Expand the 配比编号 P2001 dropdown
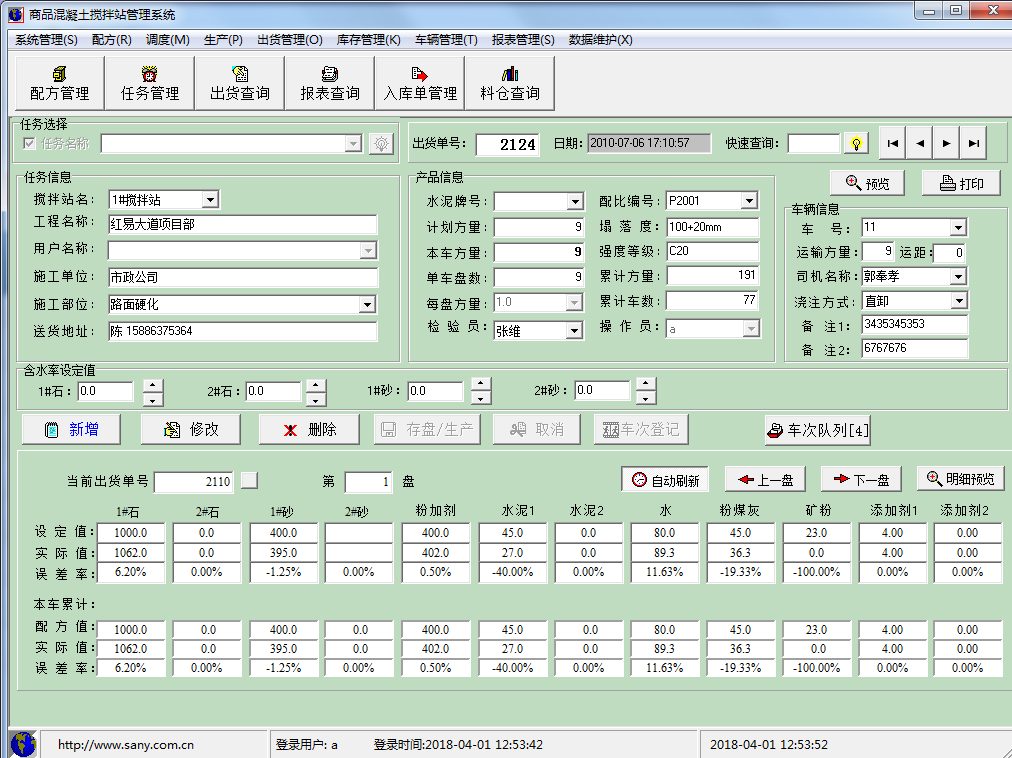The image size is (1012, 758). [x=749, y=201]
